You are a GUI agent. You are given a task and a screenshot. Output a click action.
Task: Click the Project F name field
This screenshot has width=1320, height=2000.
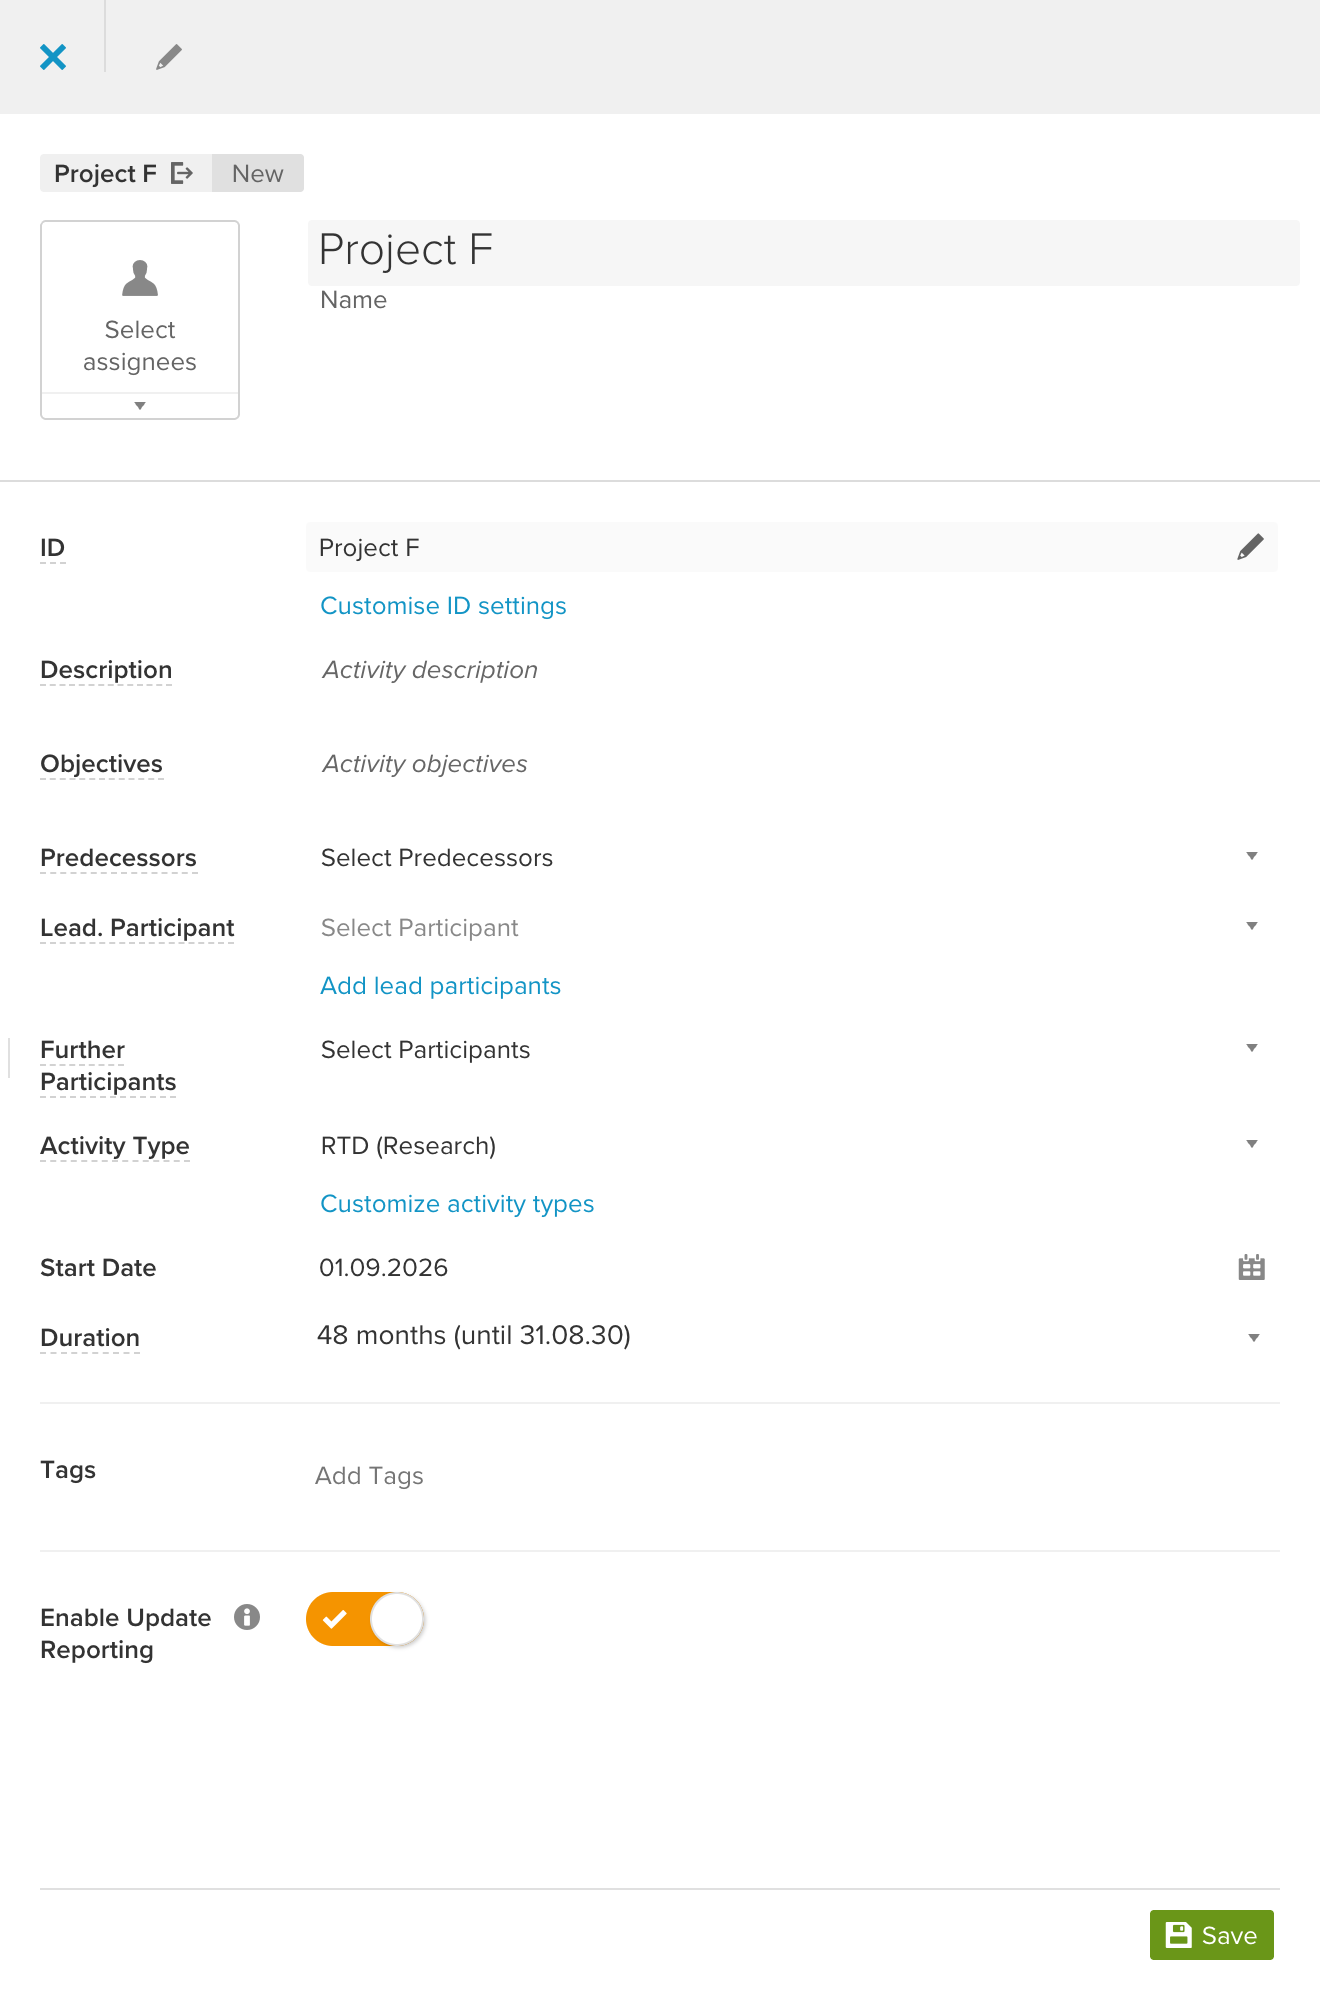(x=804, y=252)
